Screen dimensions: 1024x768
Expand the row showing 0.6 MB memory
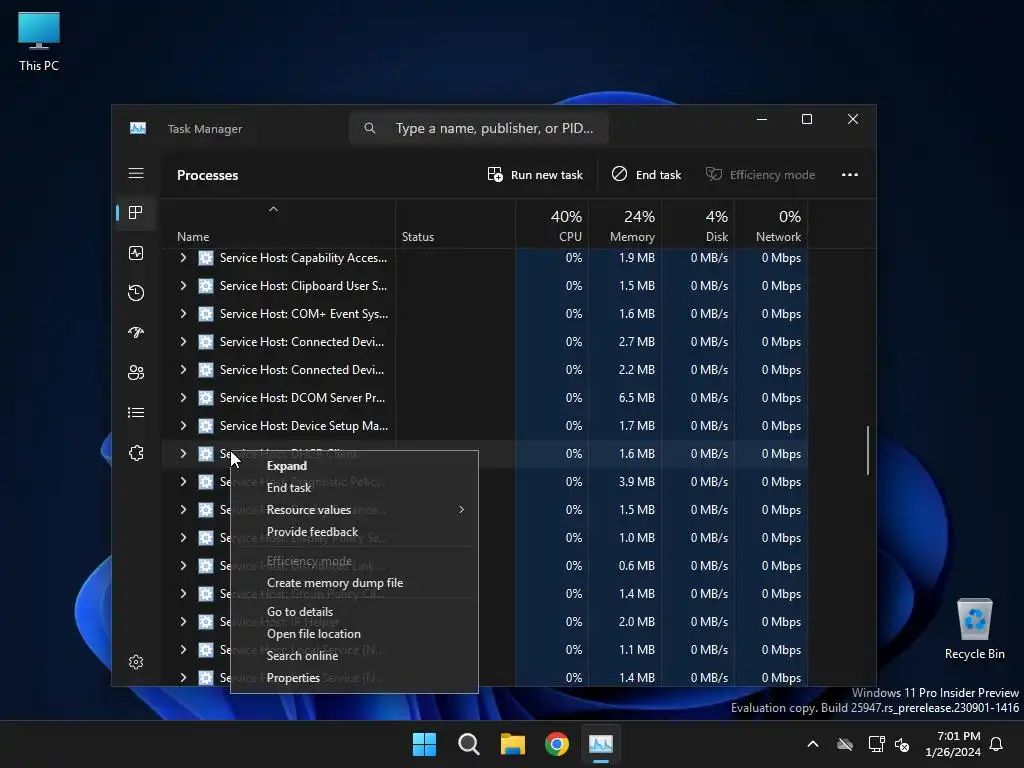pos(184,566)
